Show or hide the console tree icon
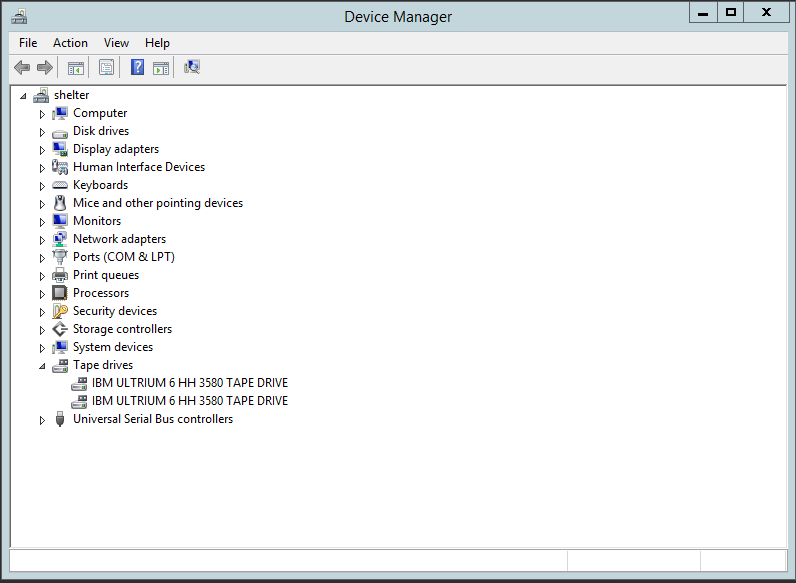Viewport: 796px width, 583px height. pos(76,67)
